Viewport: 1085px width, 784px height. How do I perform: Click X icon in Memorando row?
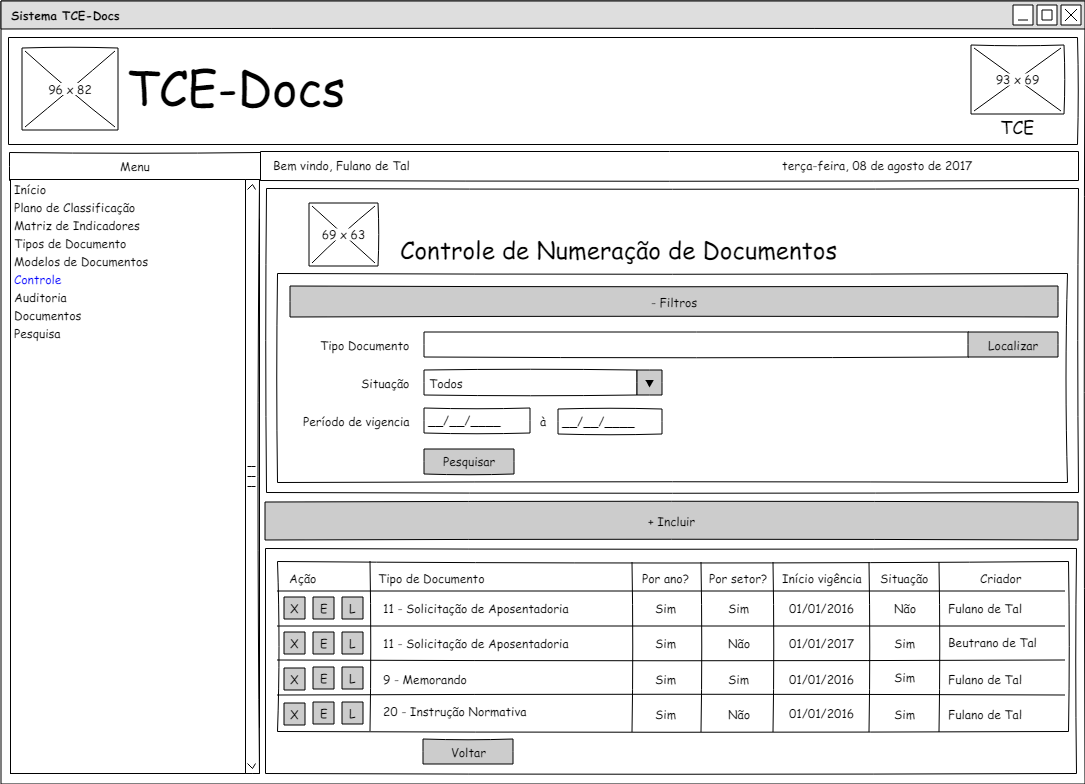click(x=293, y=679)
